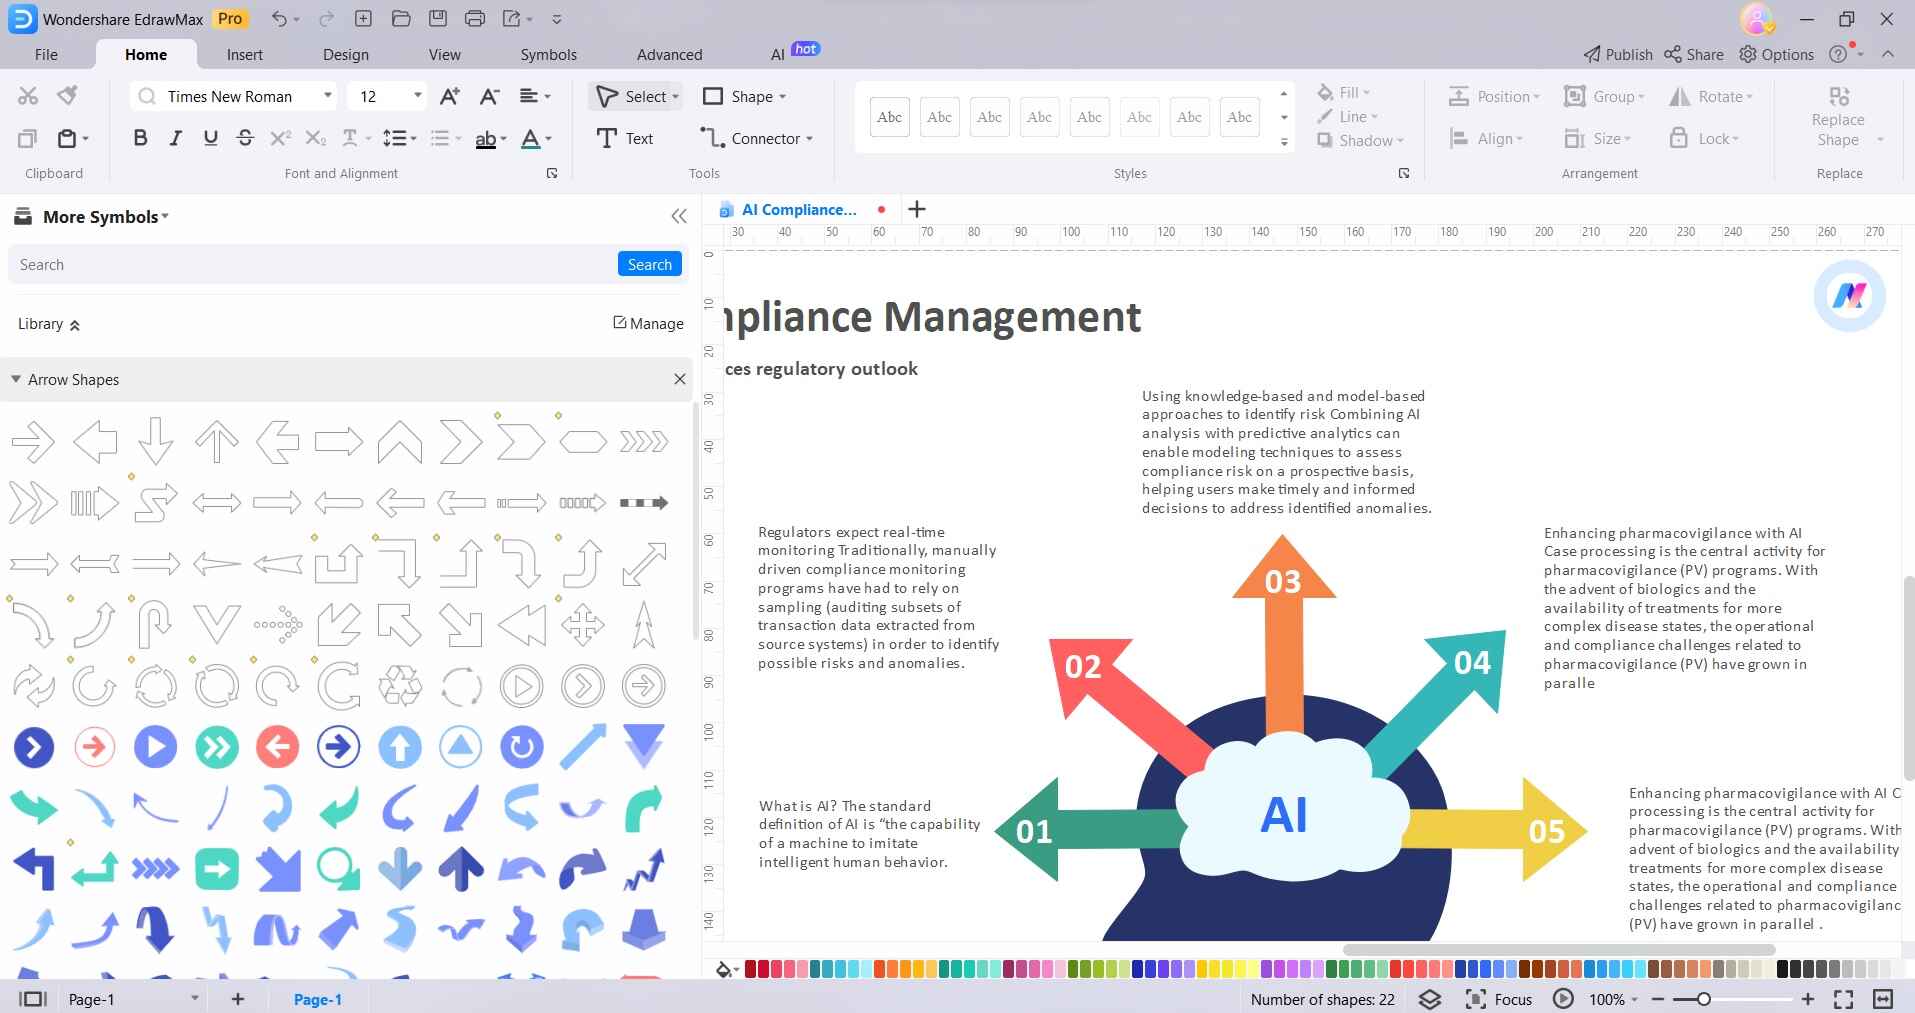Open Options in the top bar
The width and height of the screenshot is (1915, 1013).
[1776, 54]
